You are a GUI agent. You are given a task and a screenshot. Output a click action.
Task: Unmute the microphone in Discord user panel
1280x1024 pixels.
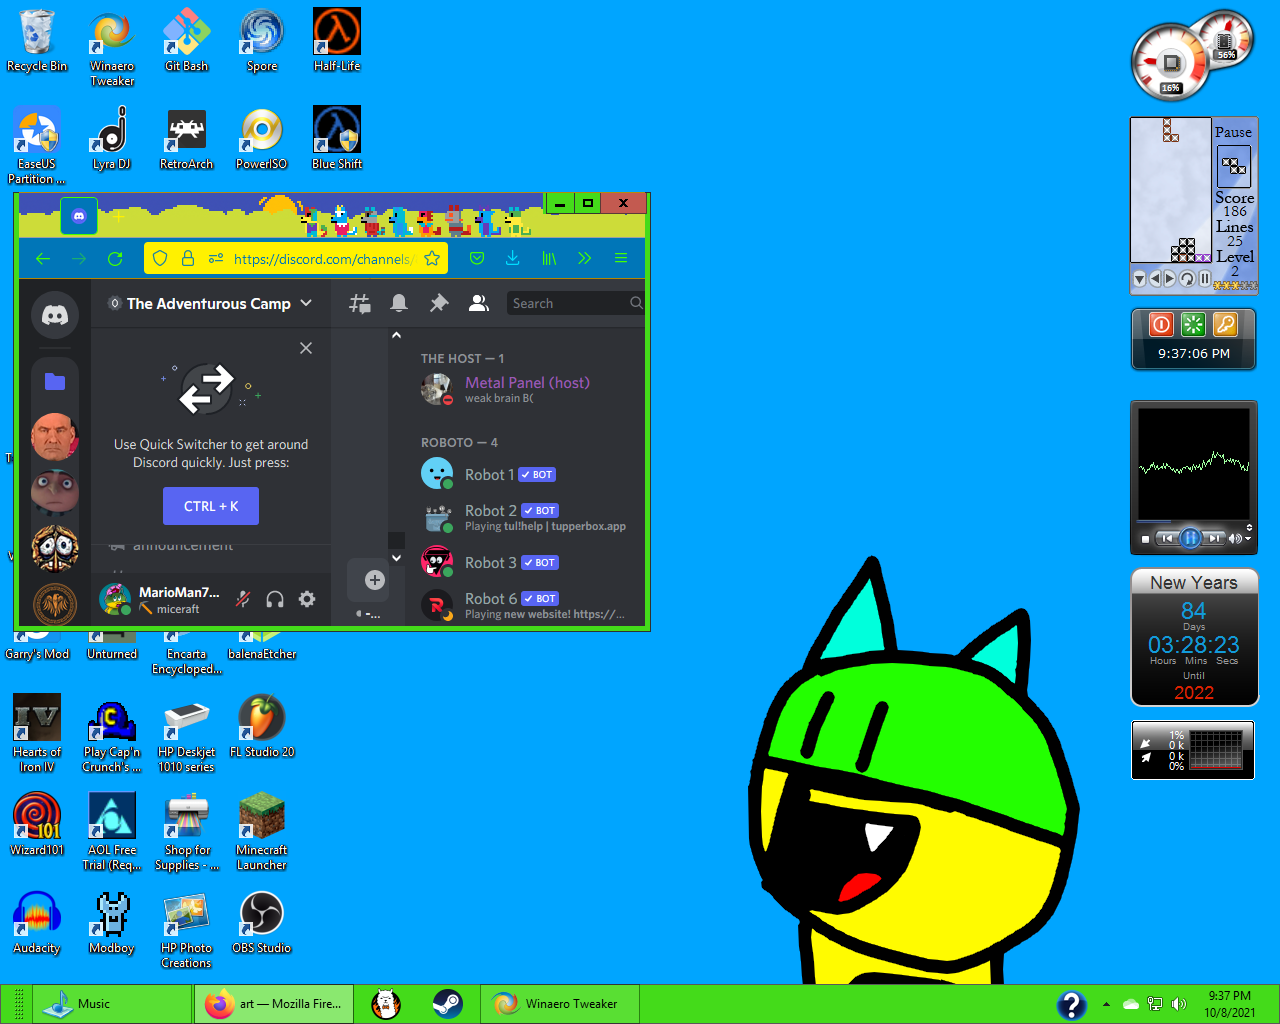243,599
